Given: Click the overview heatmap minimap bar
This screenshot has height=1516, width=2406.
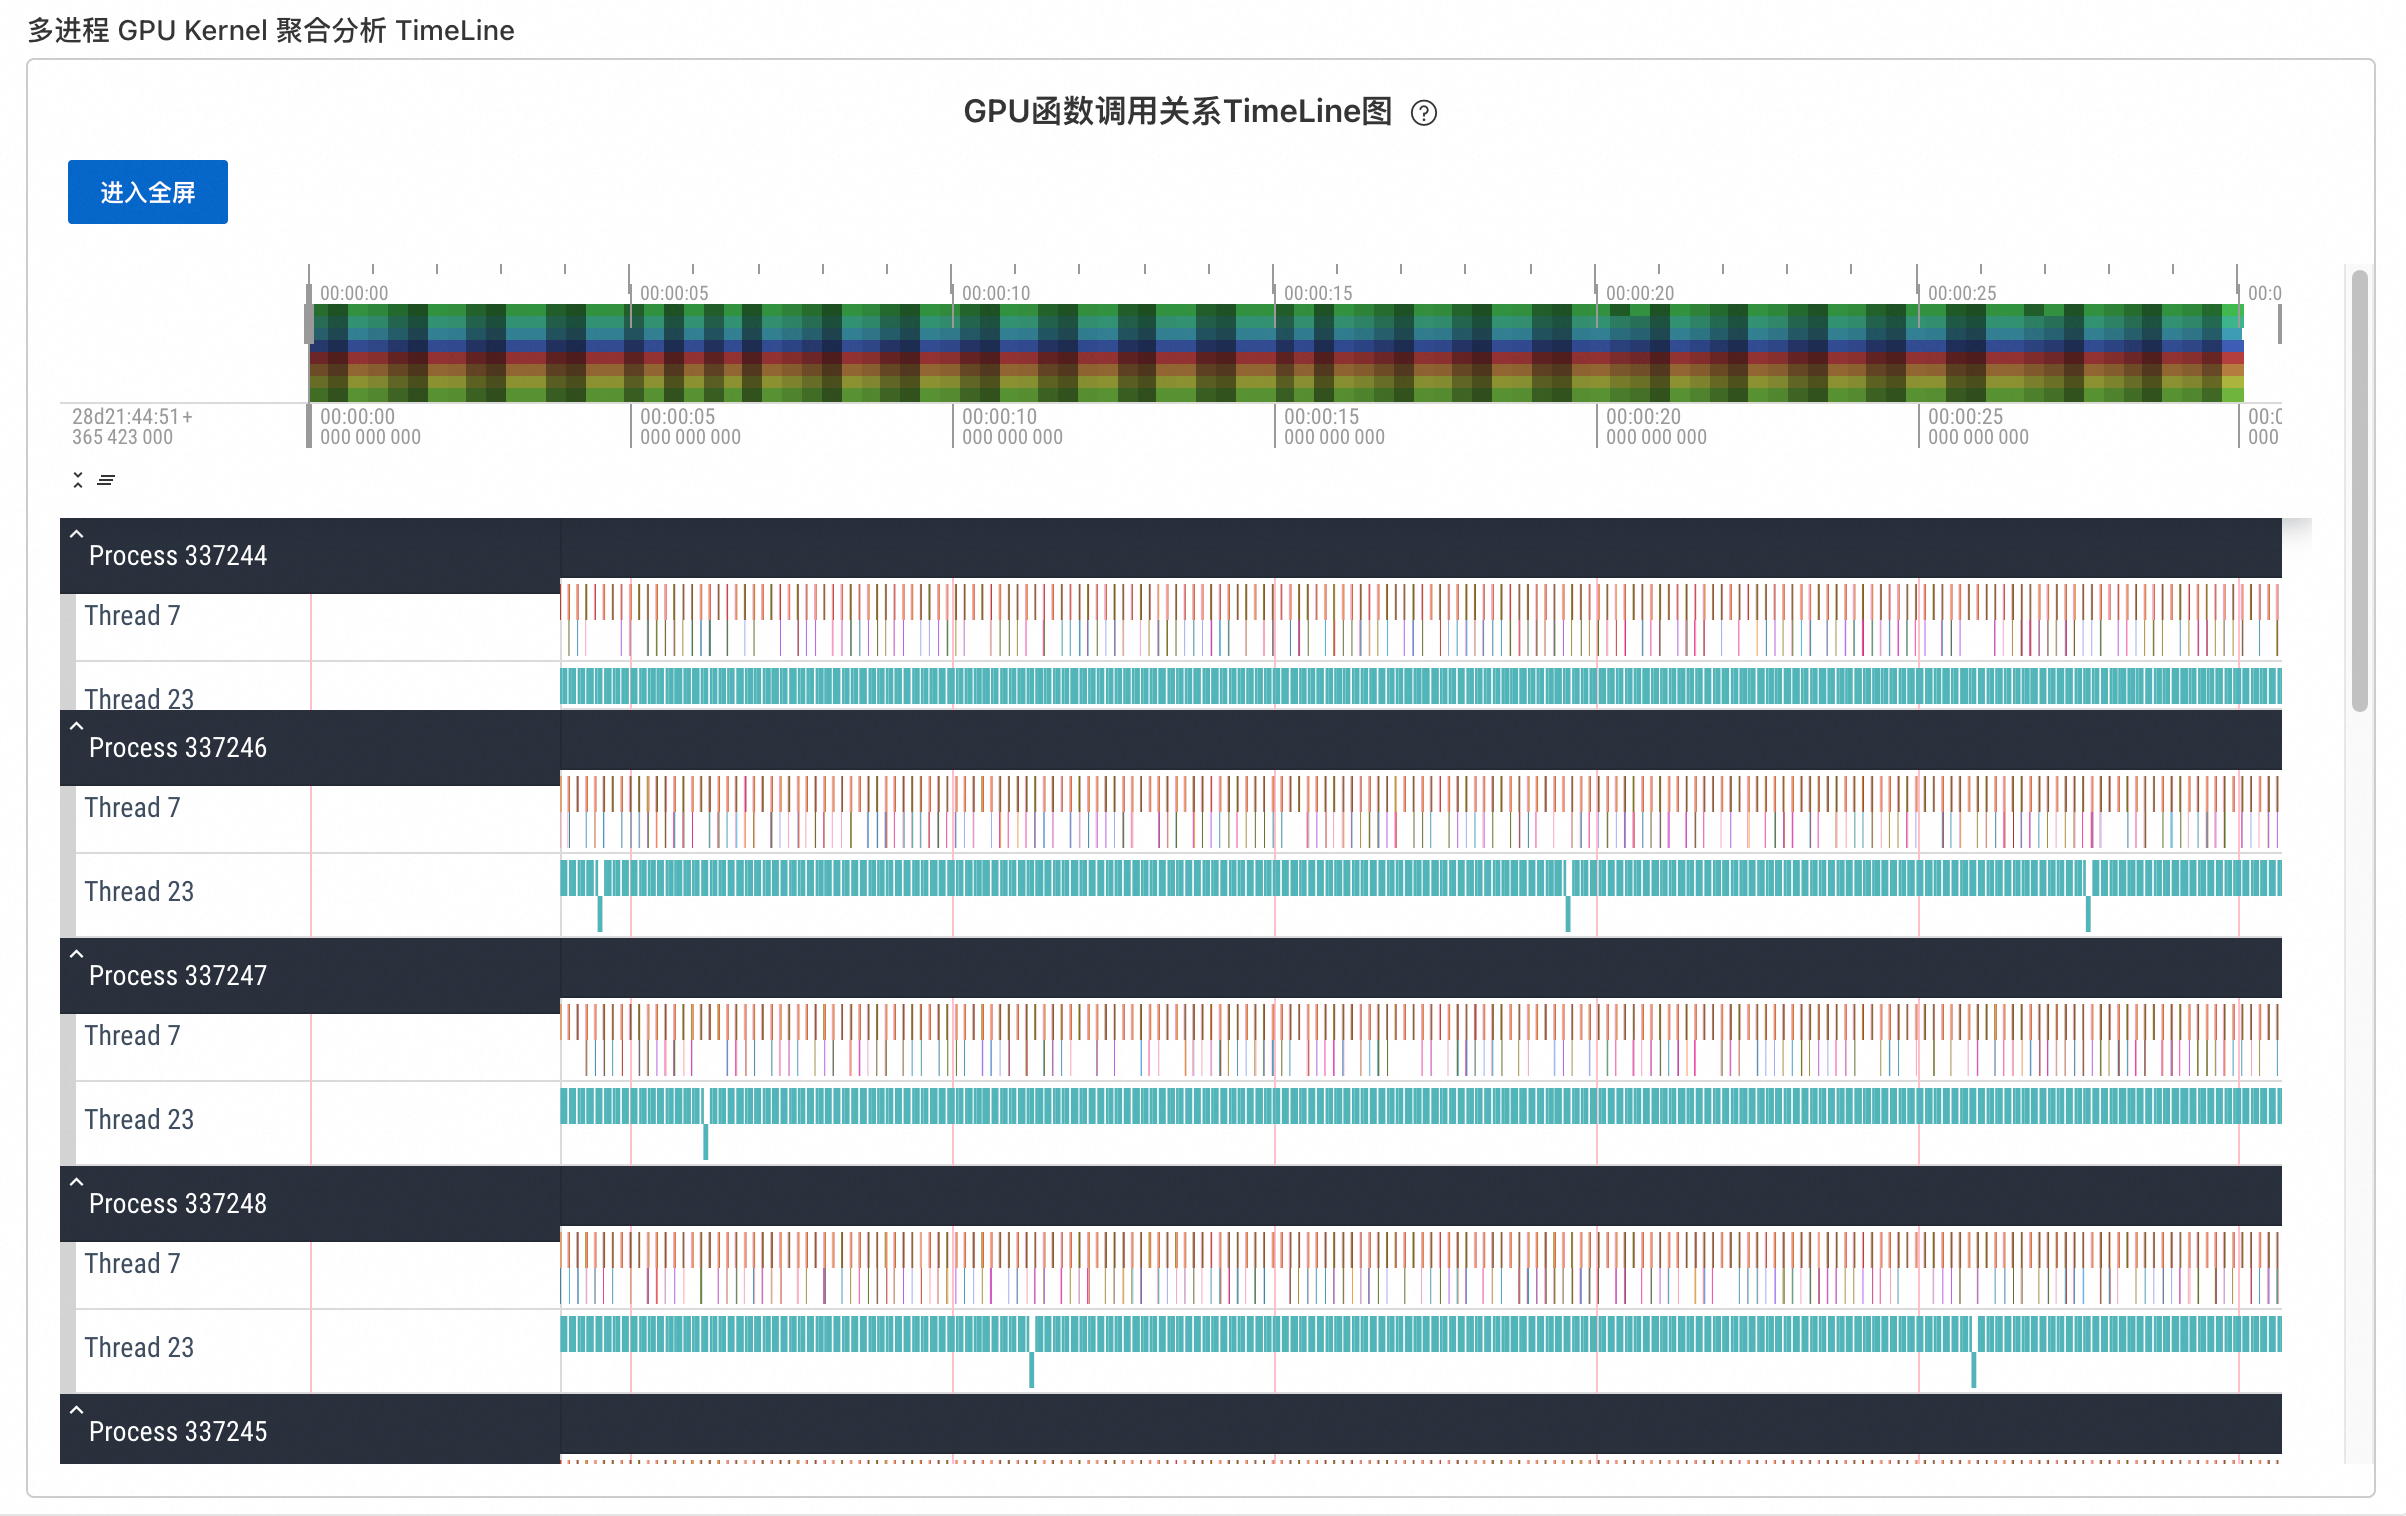Looking at the screenshot, I should (1275, 353).
